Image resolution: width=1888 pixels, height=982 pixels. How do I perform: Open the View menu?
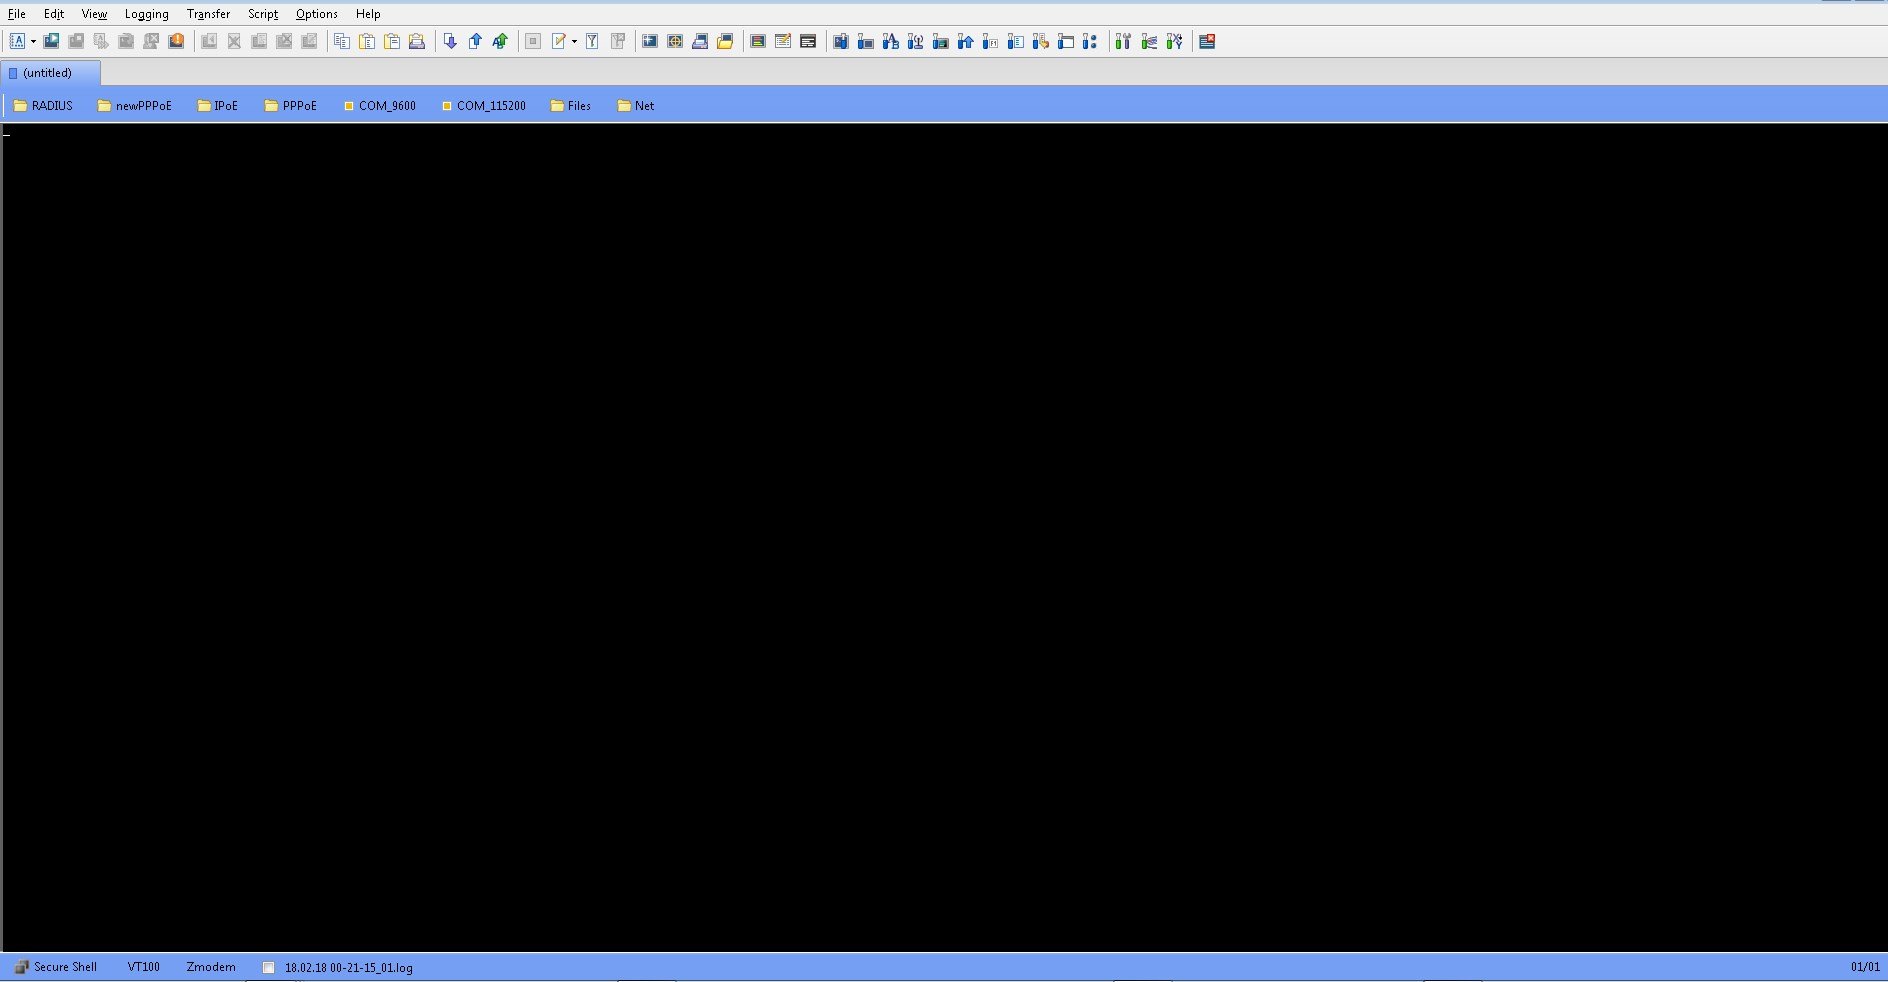(x=94, y=14)
